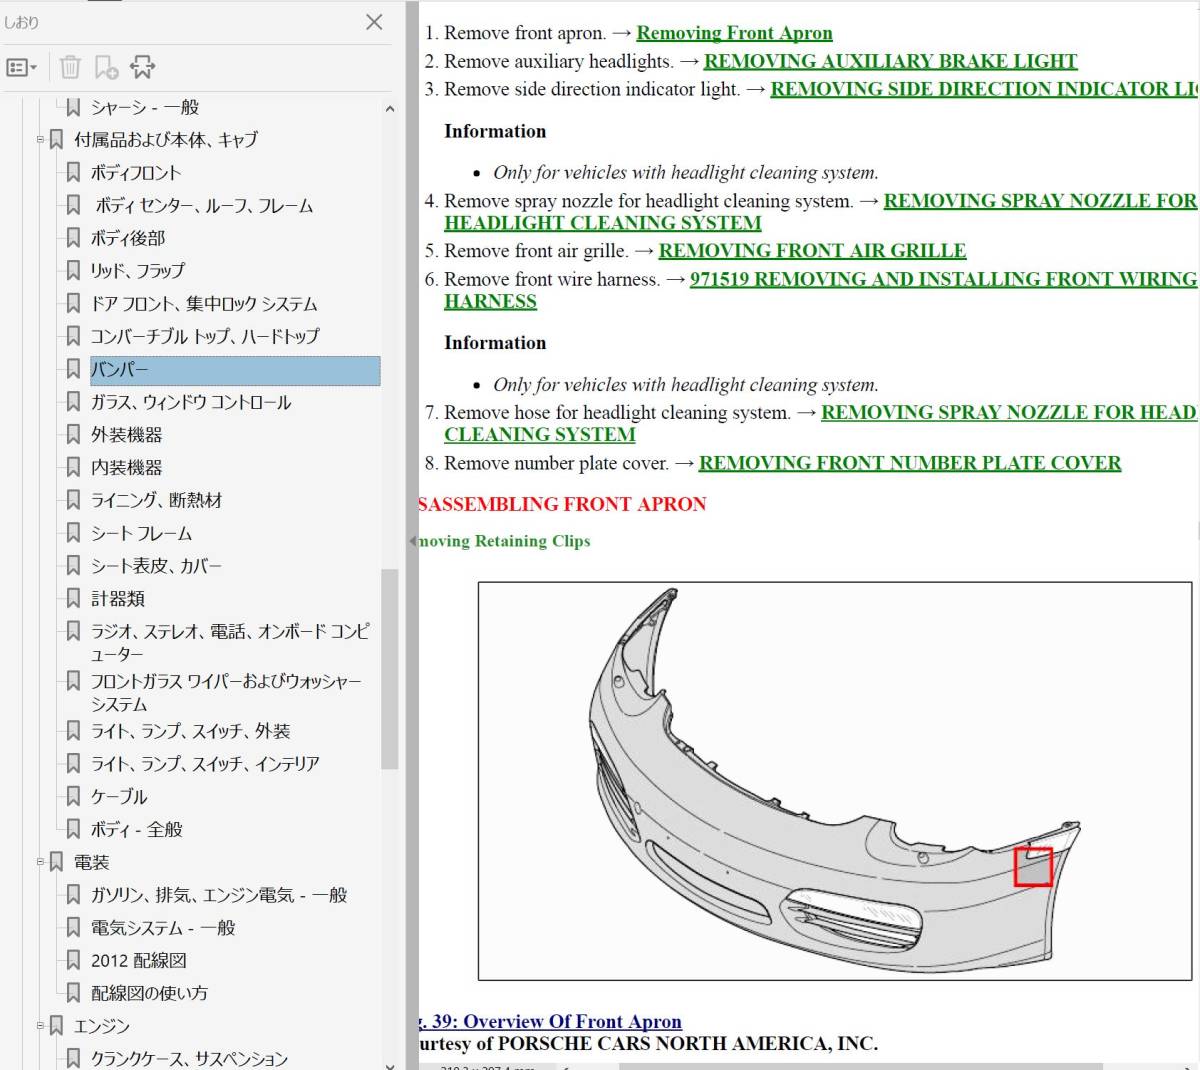Follow the Removing Front Apron link
Screen dimensions: 1200x1070
(x=734, y=33)
